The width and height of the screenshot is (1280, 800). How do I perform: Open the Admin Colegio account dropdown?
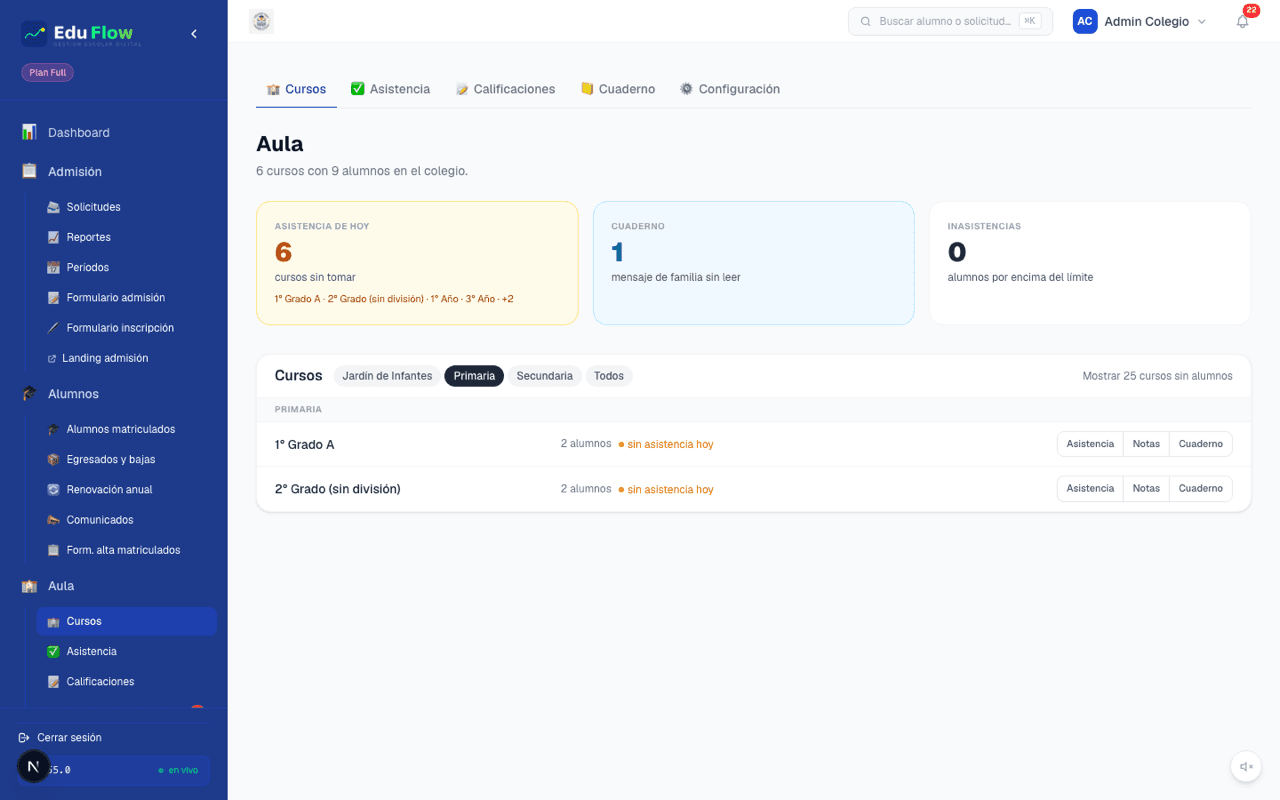pos(1140,21)
